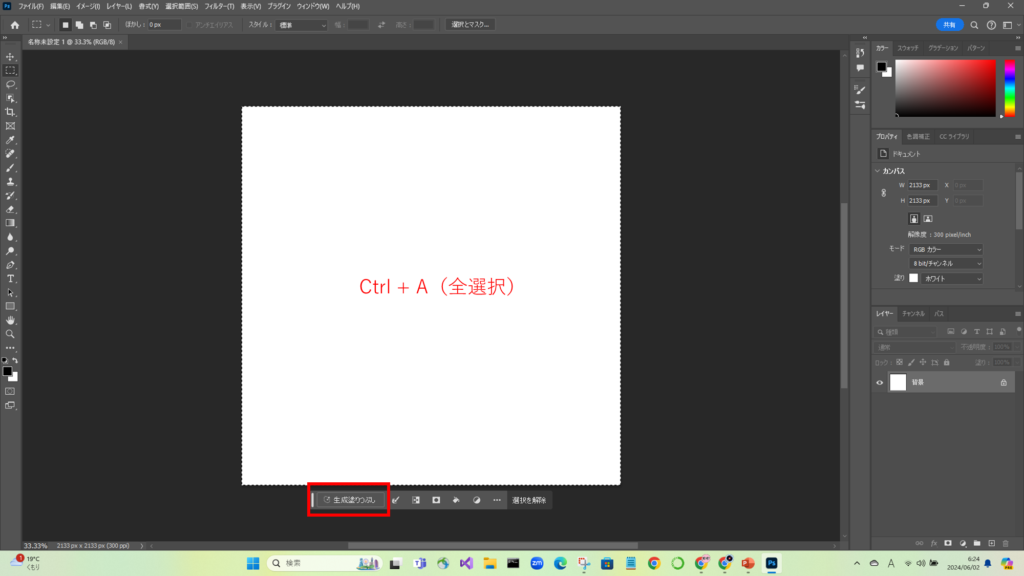Click the link width and height chain icon

(x=883, y=193)
